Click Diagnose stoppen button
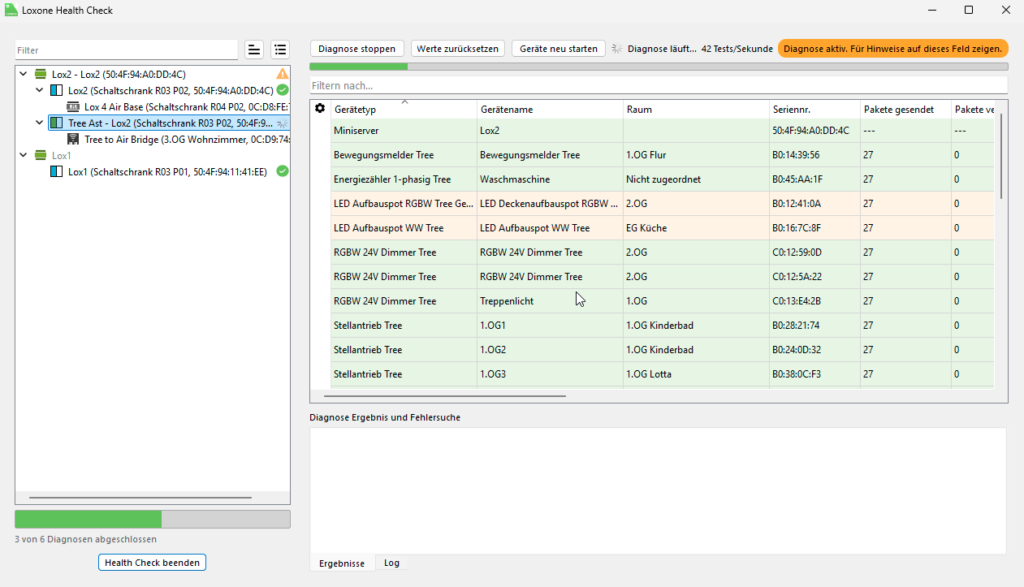Viewport: 1024px width, 587px height. pyautogui.click(x=357, y=48)
